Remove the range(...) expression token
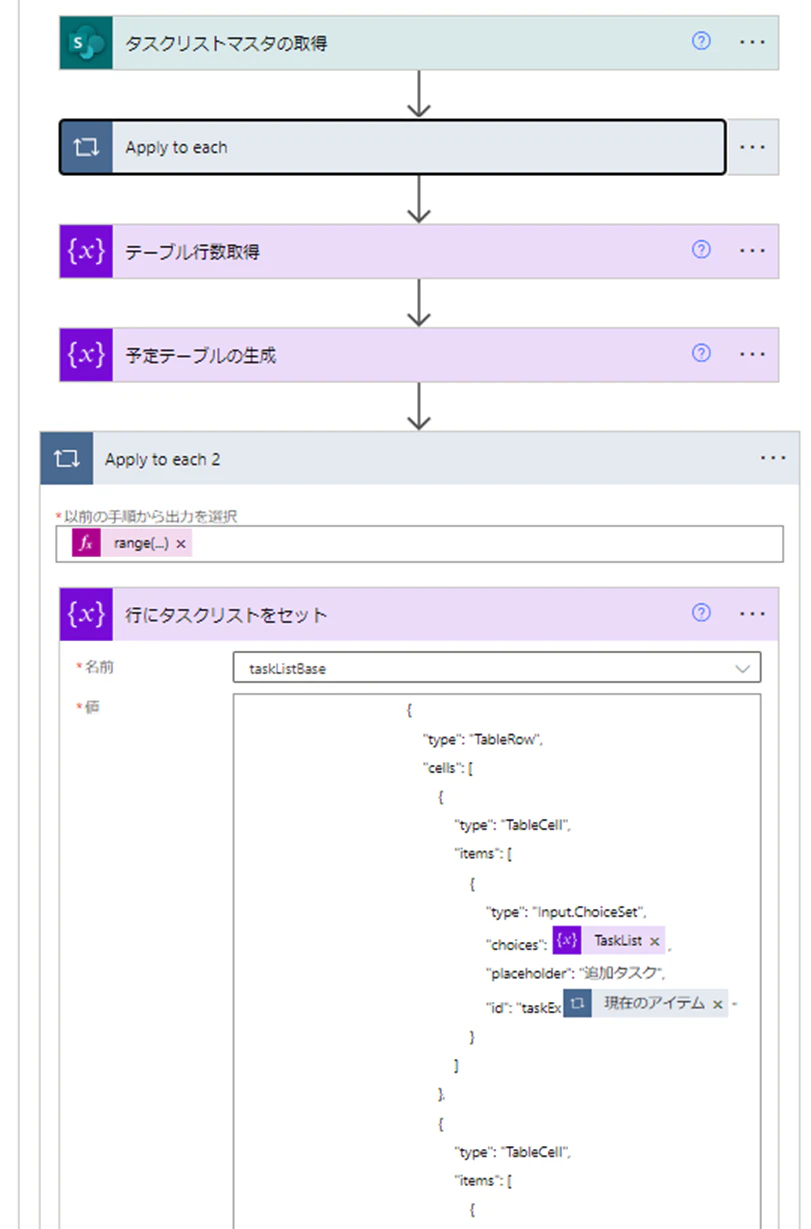The image size is (811, 1229). (181, 544)
